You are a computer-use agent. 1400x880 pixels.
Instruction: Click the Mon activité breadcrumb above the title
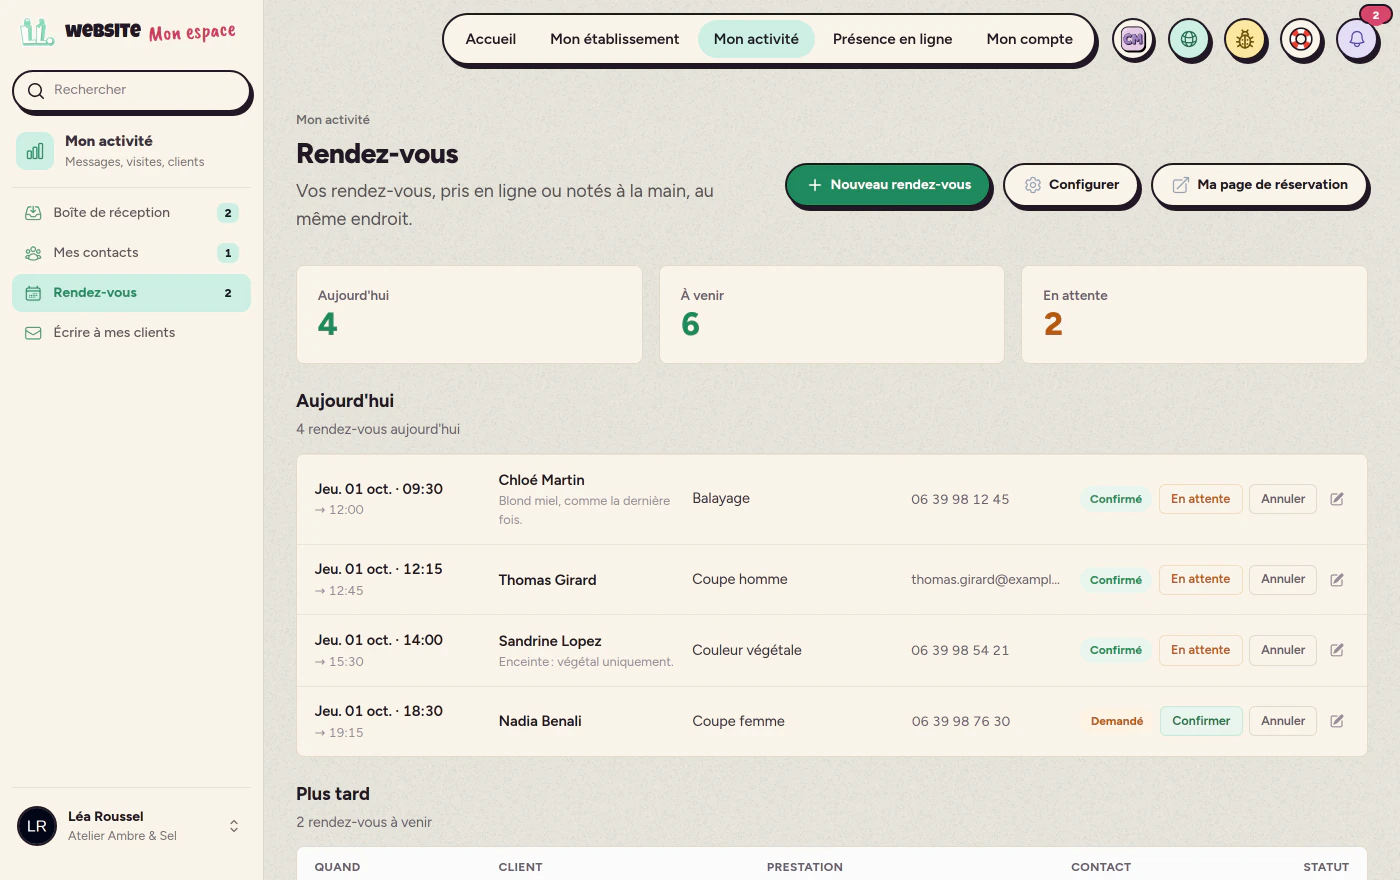coord(333,120)
